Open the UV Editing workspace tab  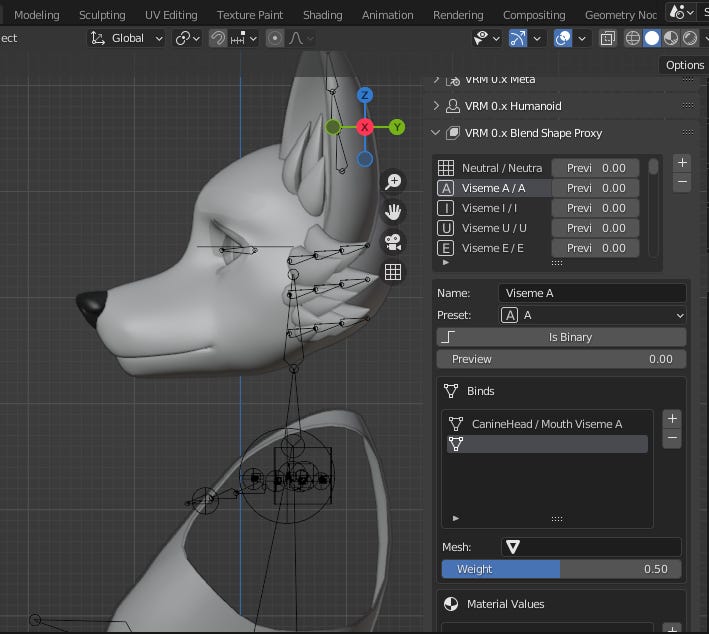click(x=171, y=15)
